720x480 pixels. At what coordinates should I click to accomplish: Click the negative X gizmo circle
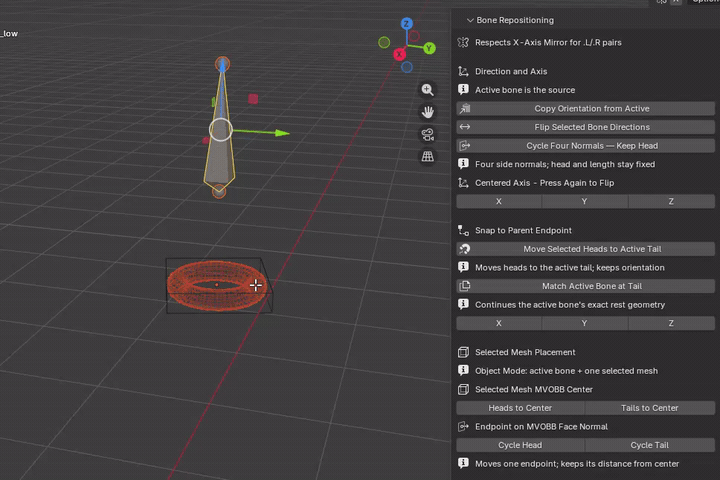(x=414, y=36)
